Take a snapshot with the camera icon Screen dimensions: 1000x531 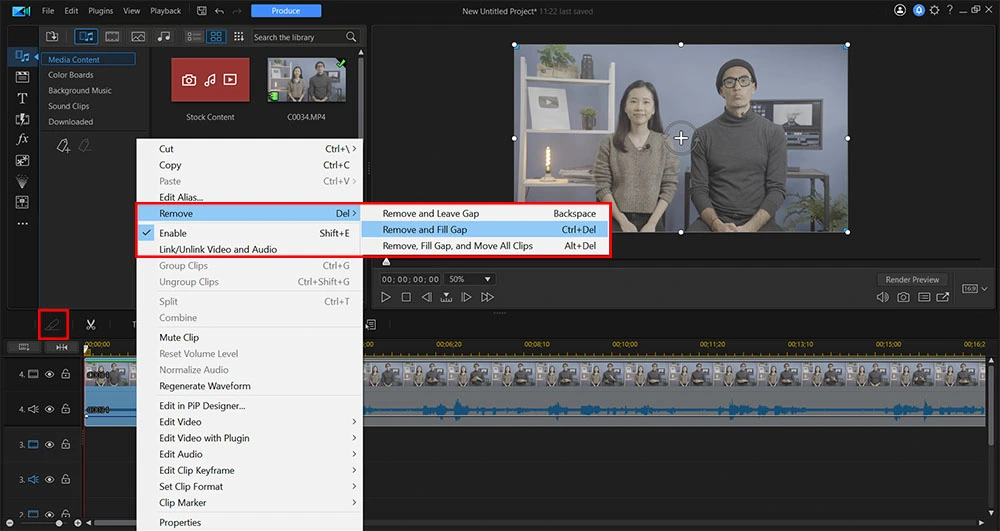pyautogui.click(x=904, y=297)
